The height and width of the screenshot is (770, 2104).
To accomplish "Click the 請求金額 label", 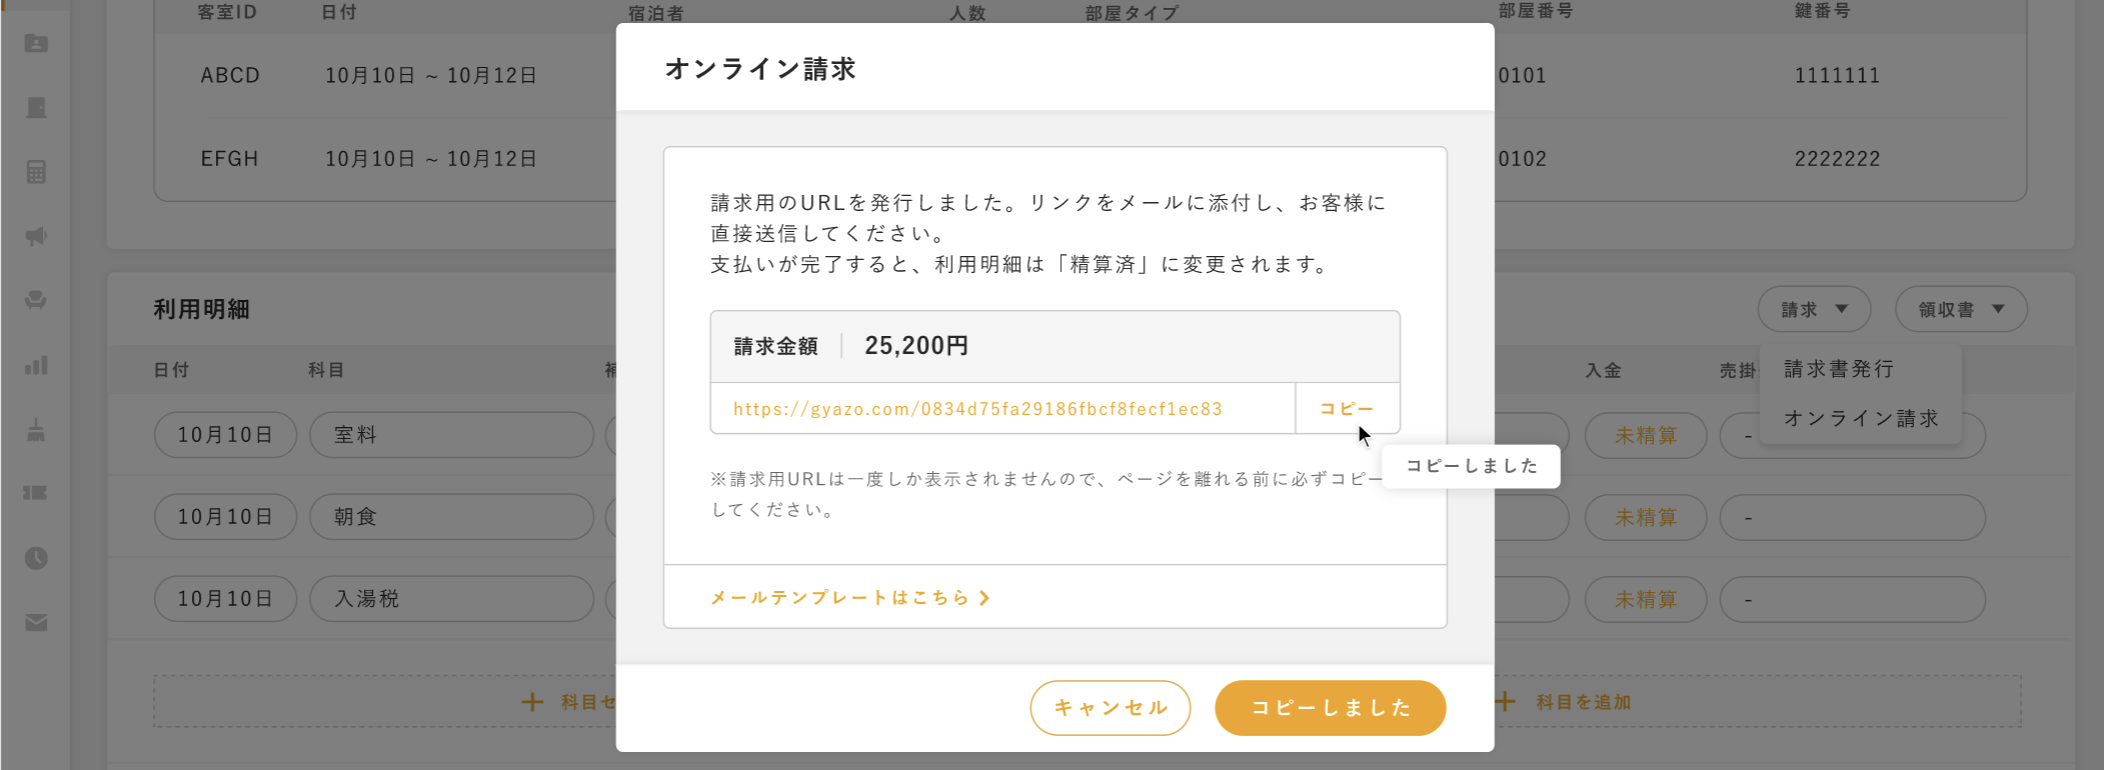I will [776, 346].
